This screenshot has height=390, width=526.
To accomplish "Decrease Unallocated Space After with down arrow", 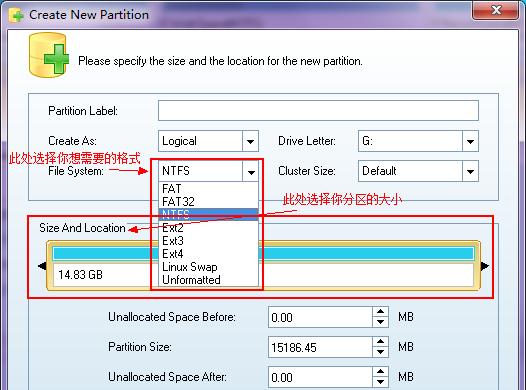I will tap(380, 382).
